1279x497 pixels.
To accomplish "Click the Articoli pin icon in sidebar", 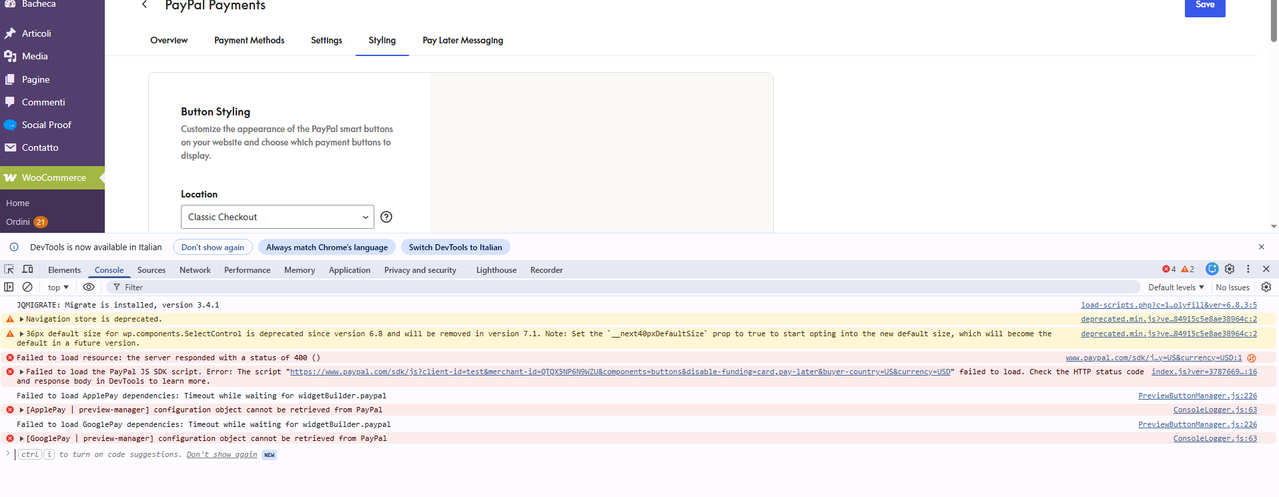I will click(x=10, y=34).
